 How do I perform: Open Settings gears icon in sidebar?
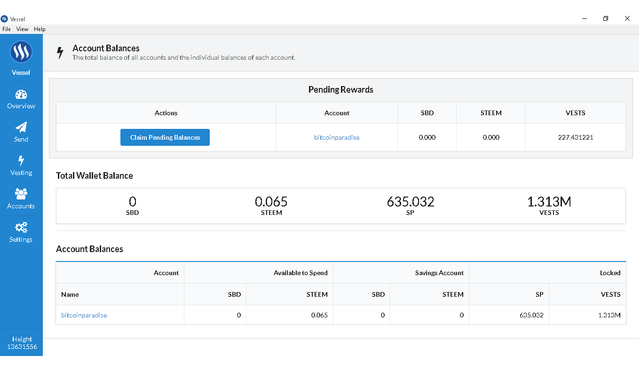pyautogui.click(x=21, y=227)
